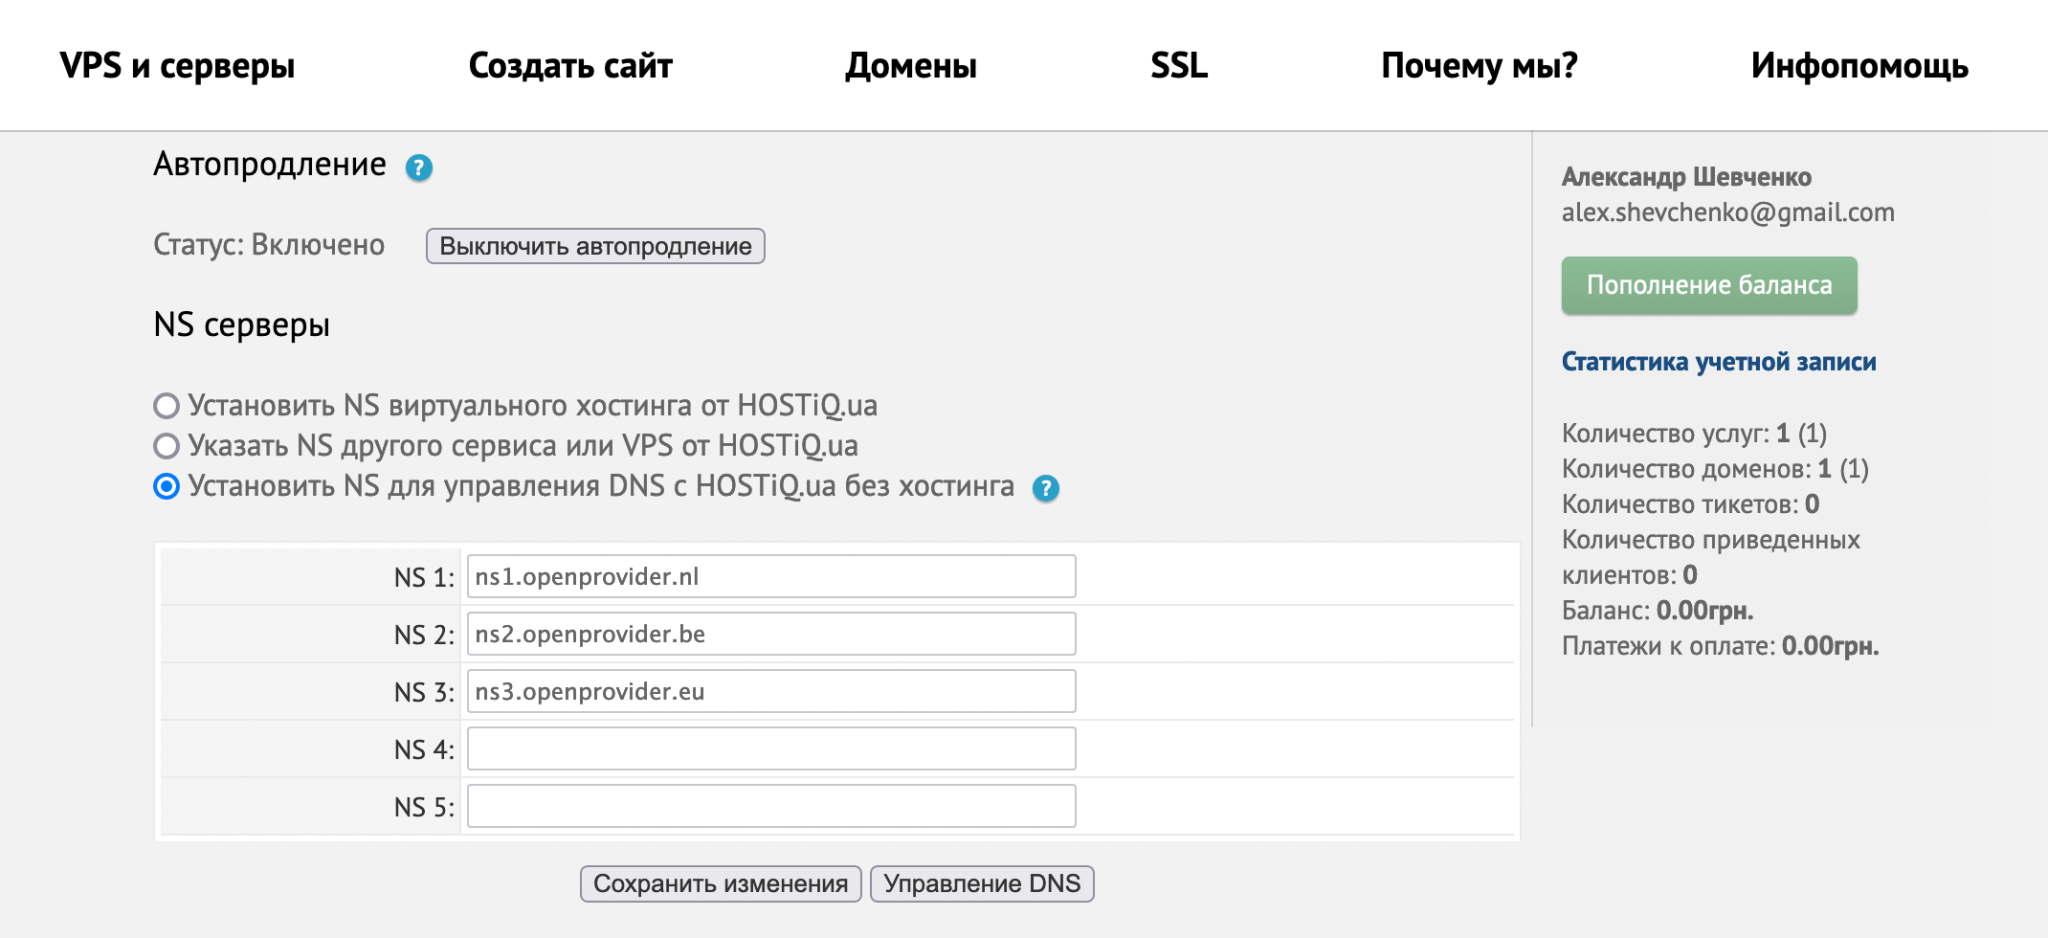This screenshot has width=2048, height=938.
Task: Click the NS 1 field containing ns1.openprovider.nl
Action: tap(770, 576)
